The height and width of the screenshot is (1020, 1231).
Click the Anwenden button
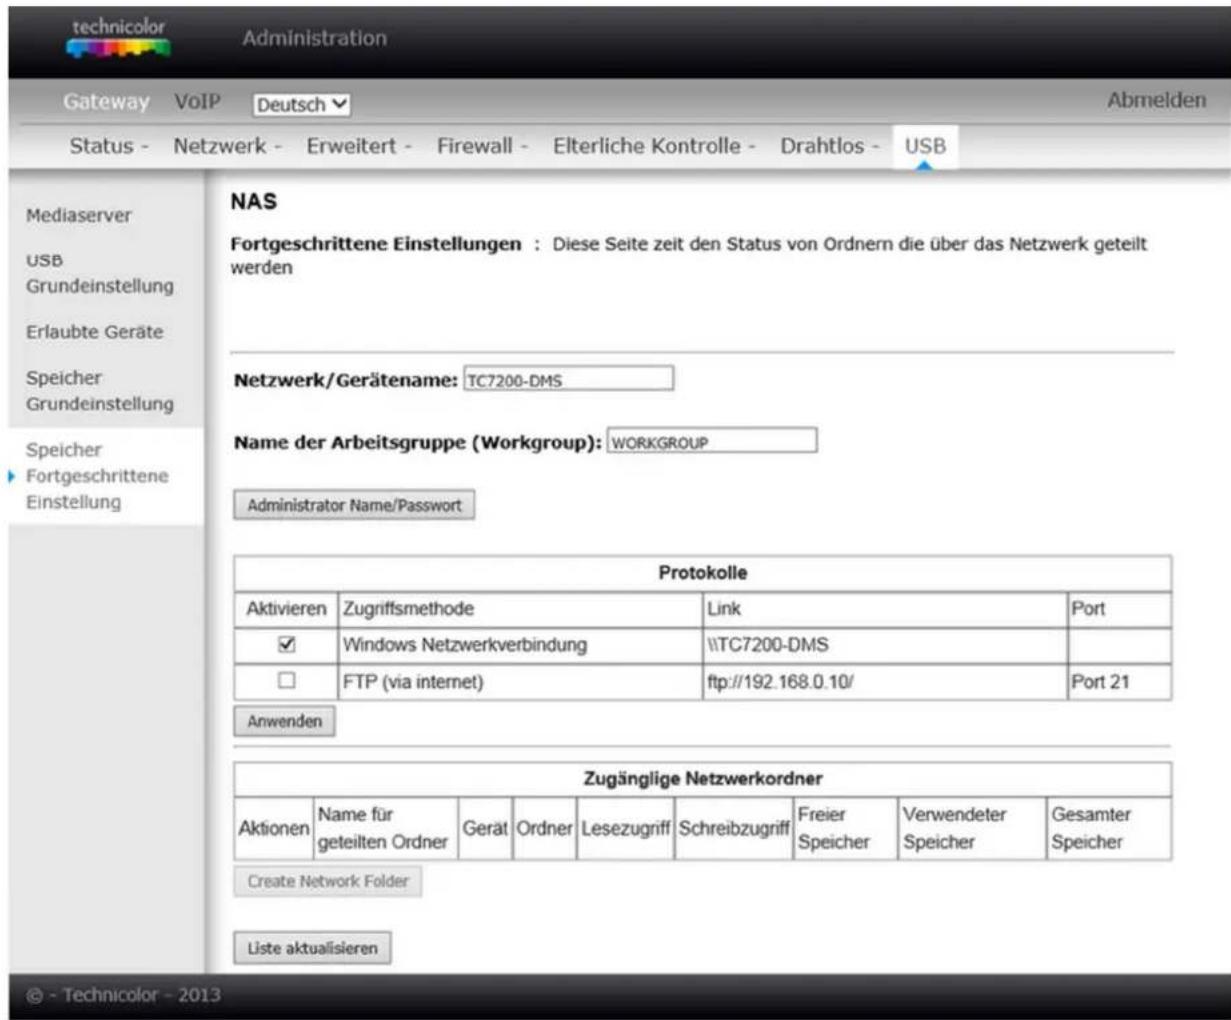285,721
